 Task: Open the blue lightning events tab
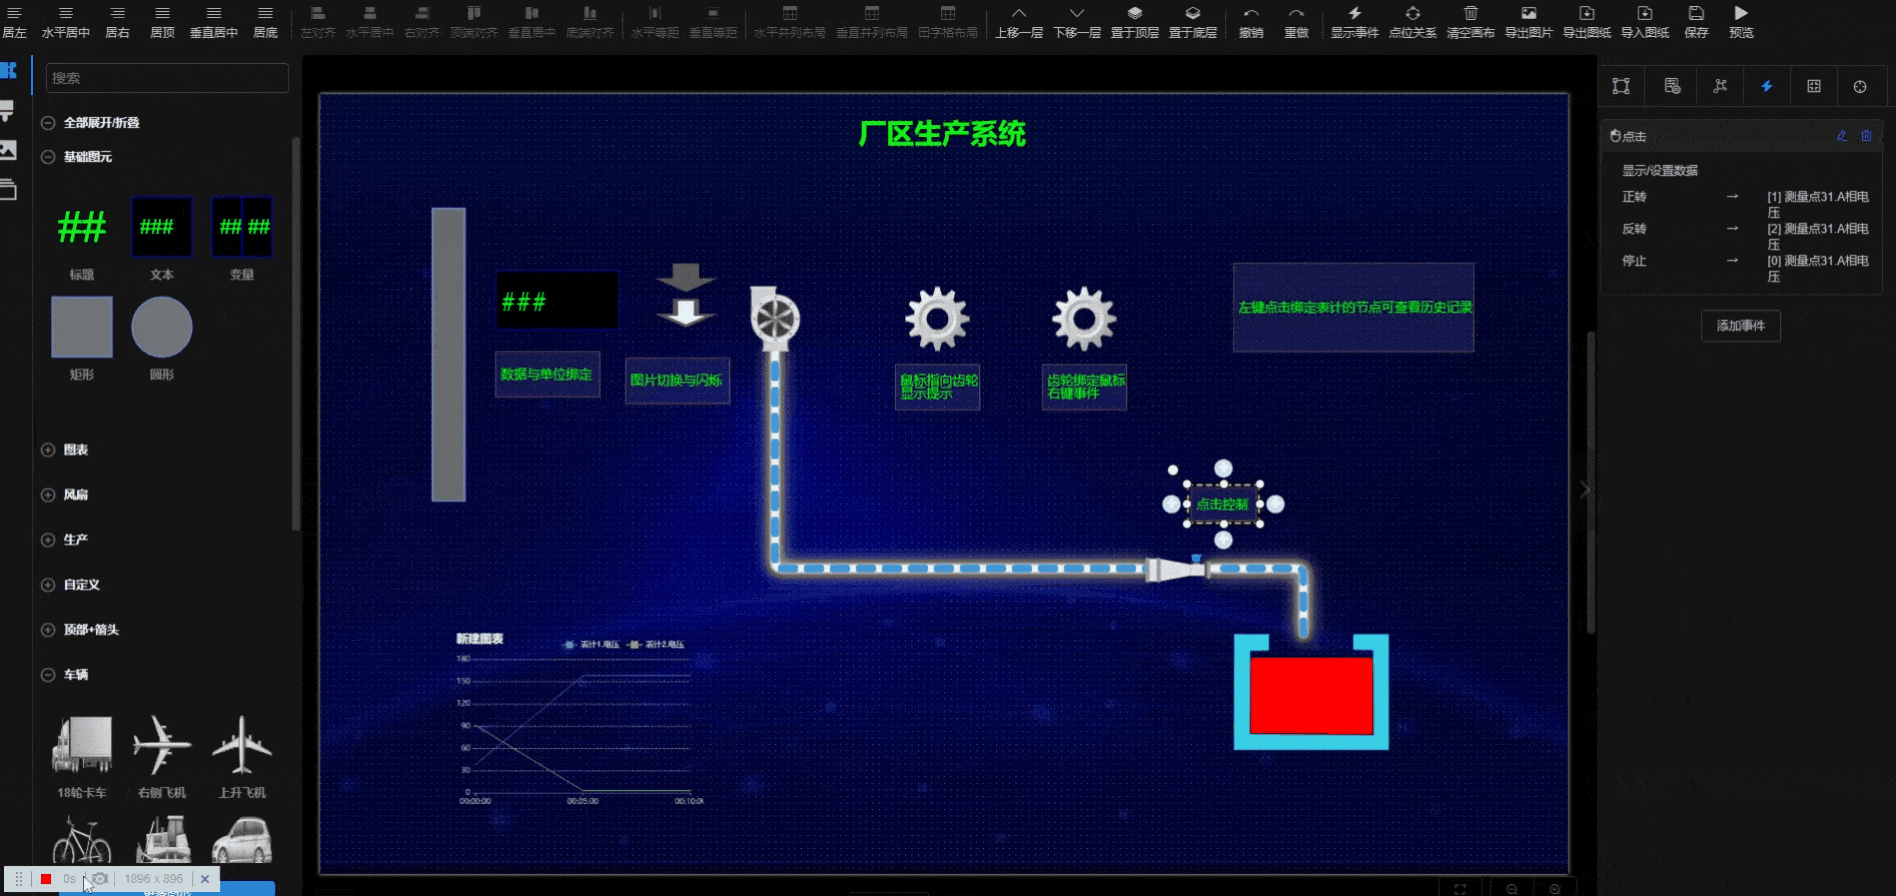[1767, 87]
